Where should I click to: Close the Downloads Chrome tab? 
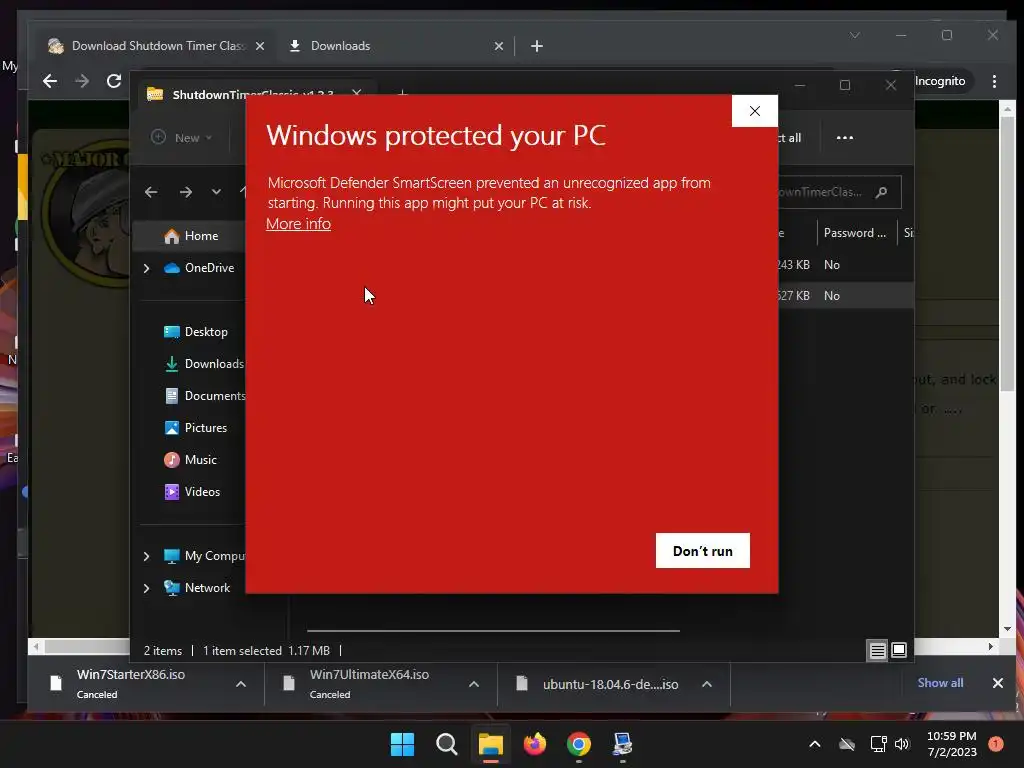point(499,46)
